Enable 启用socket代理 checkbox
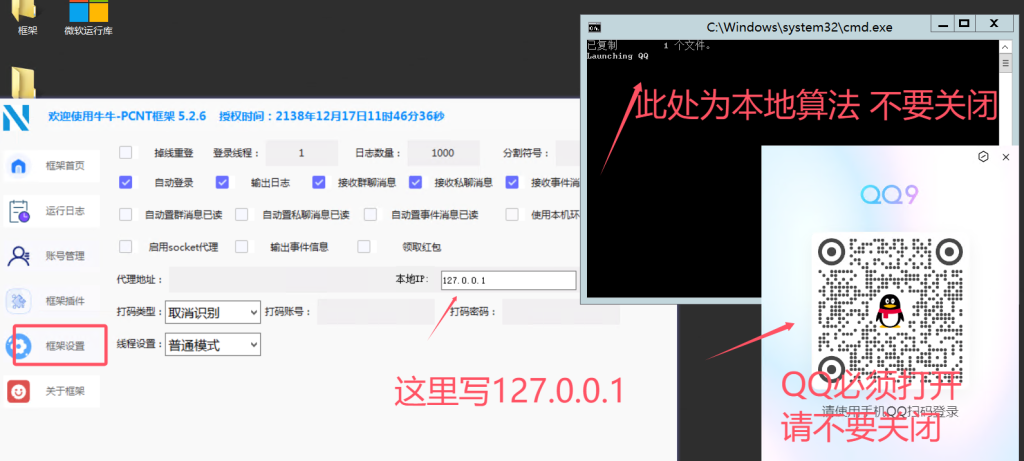Screen dimensions: 1024x461 pyautogui.click(x=125, y=246)
